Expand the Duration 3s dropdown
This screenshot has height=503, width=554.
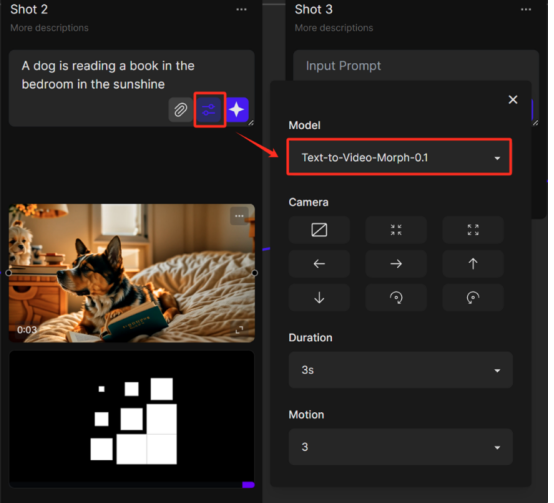coord(401,370)
